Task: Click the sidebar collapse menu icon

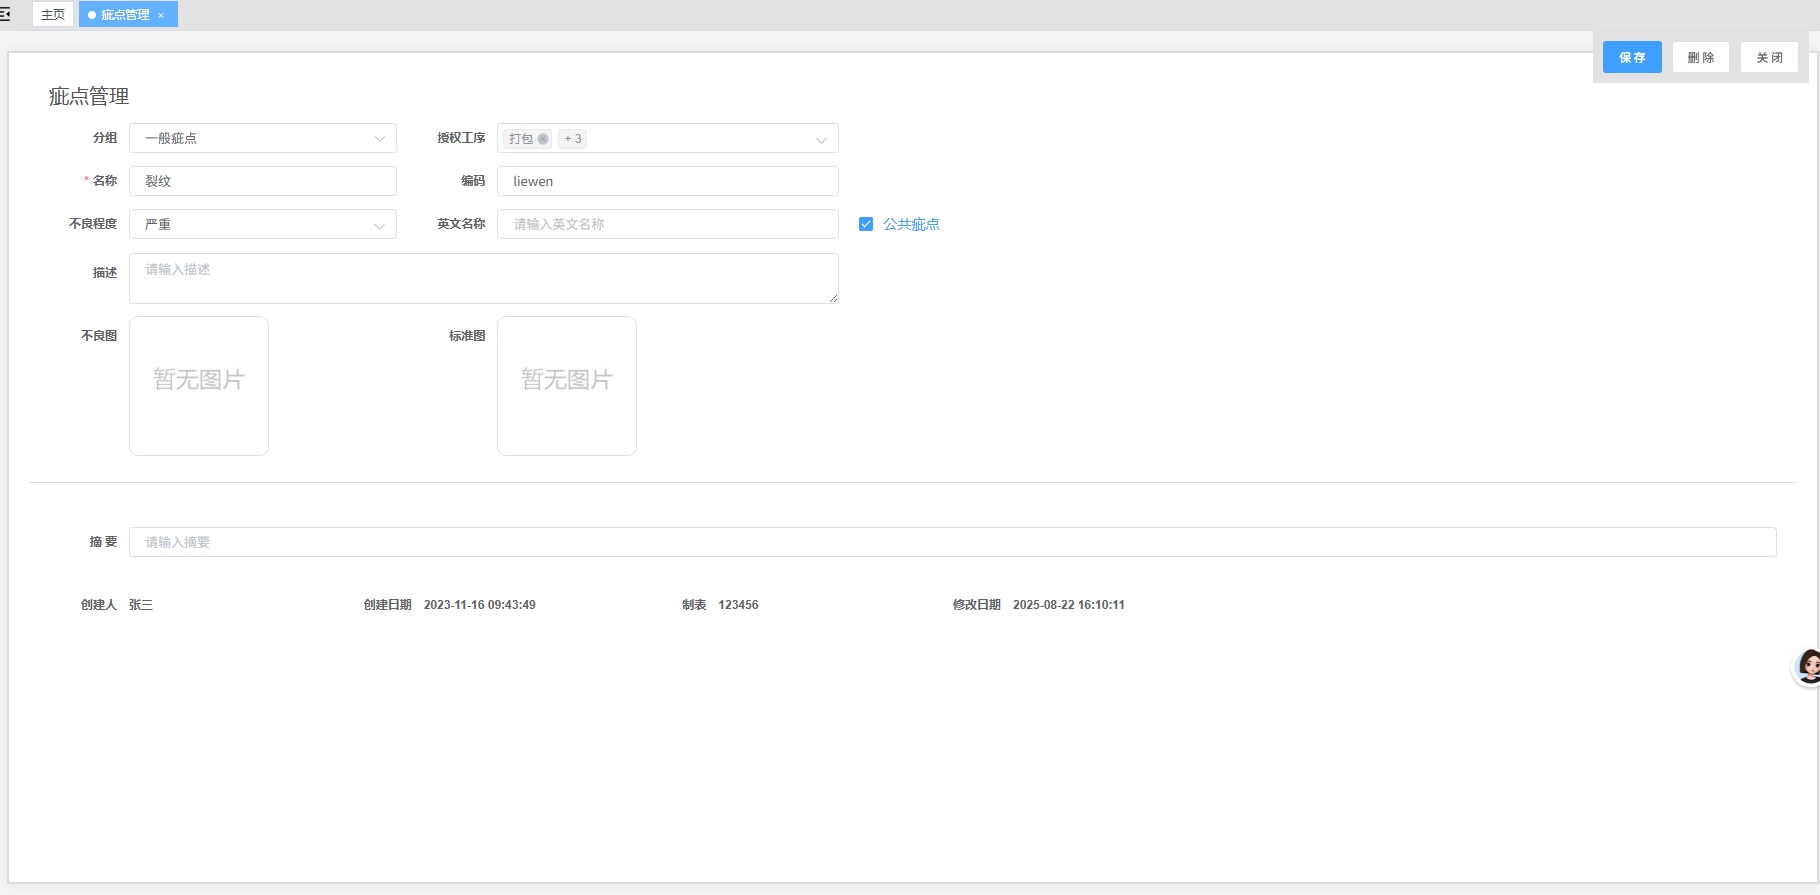Action: [x=5, y=14]
